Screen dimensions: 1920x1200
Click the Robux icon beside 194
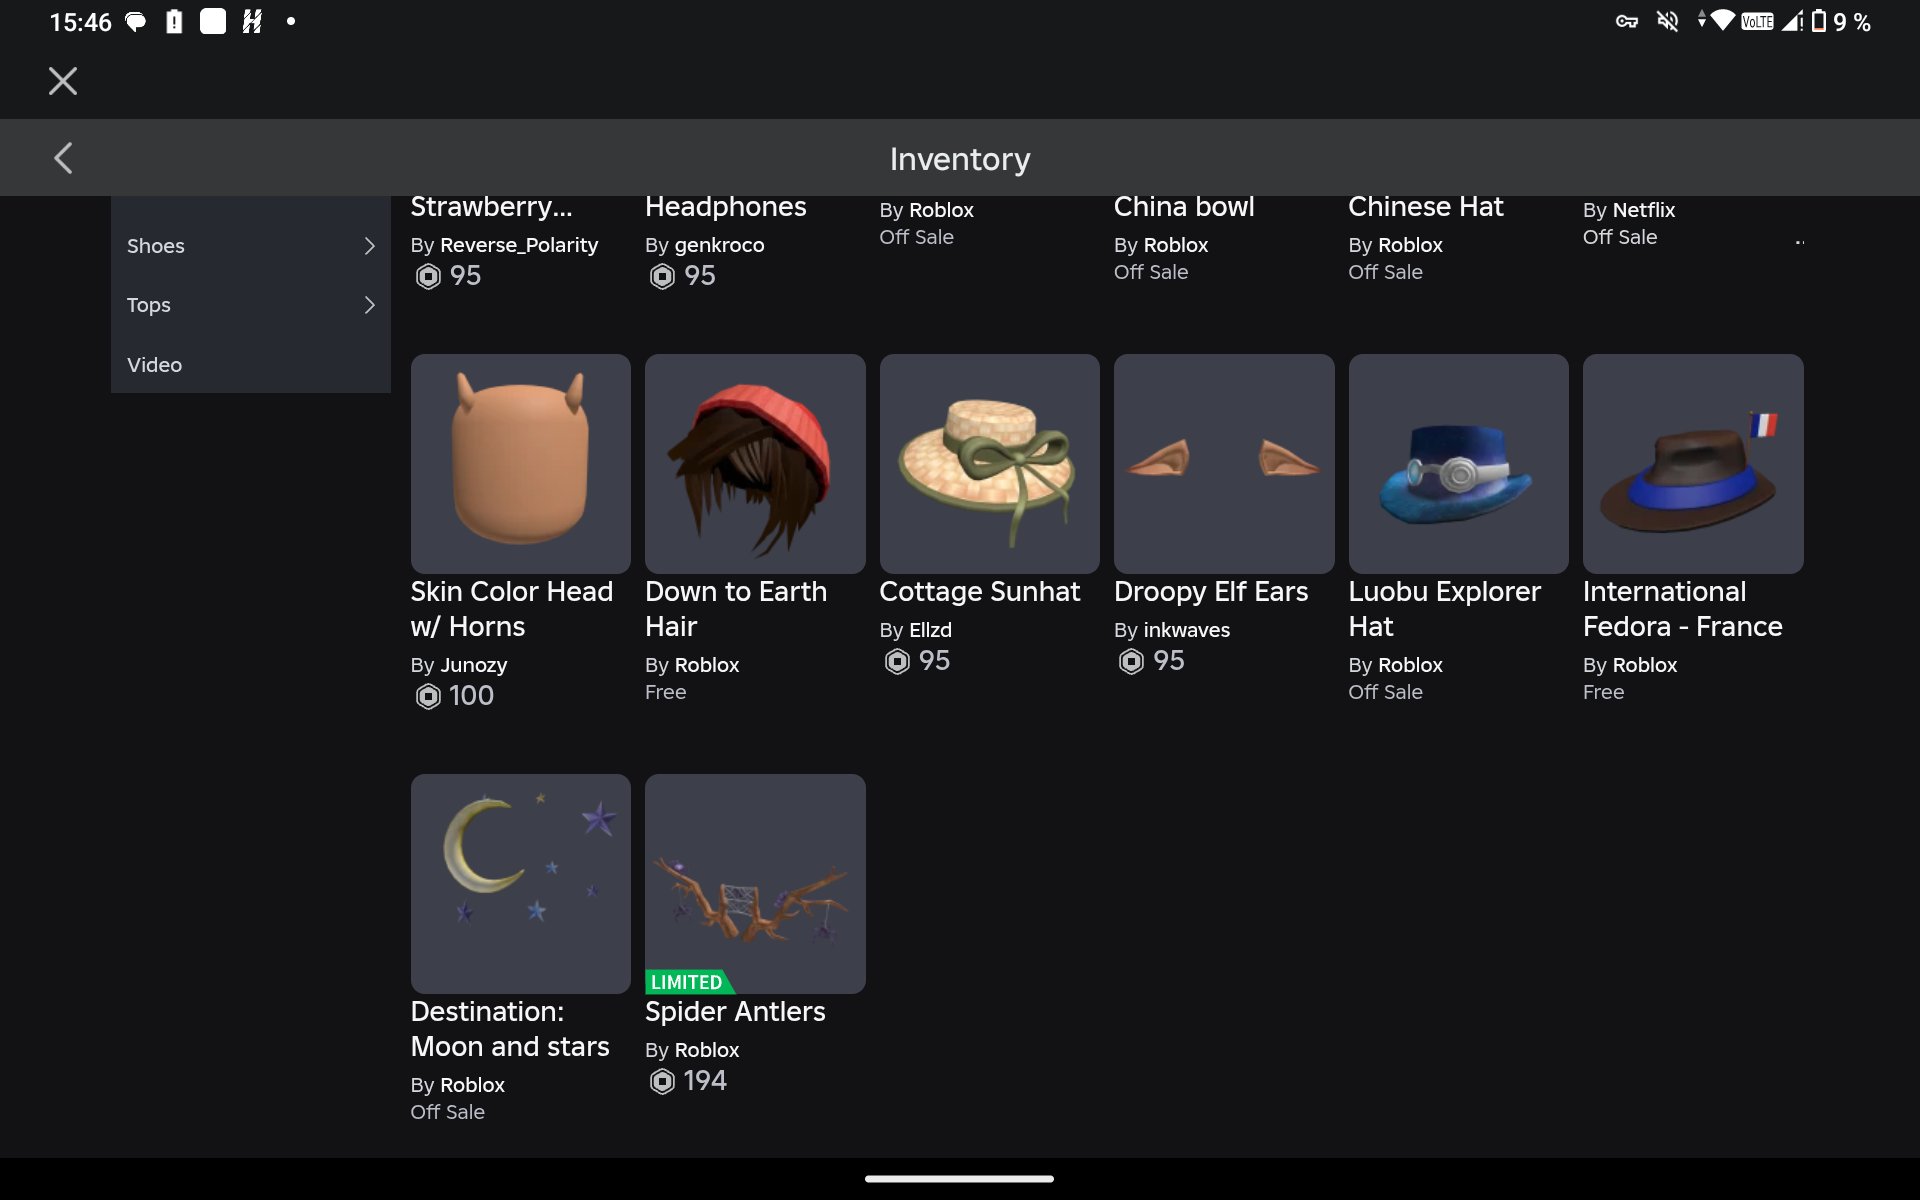tap(662, 1081)
